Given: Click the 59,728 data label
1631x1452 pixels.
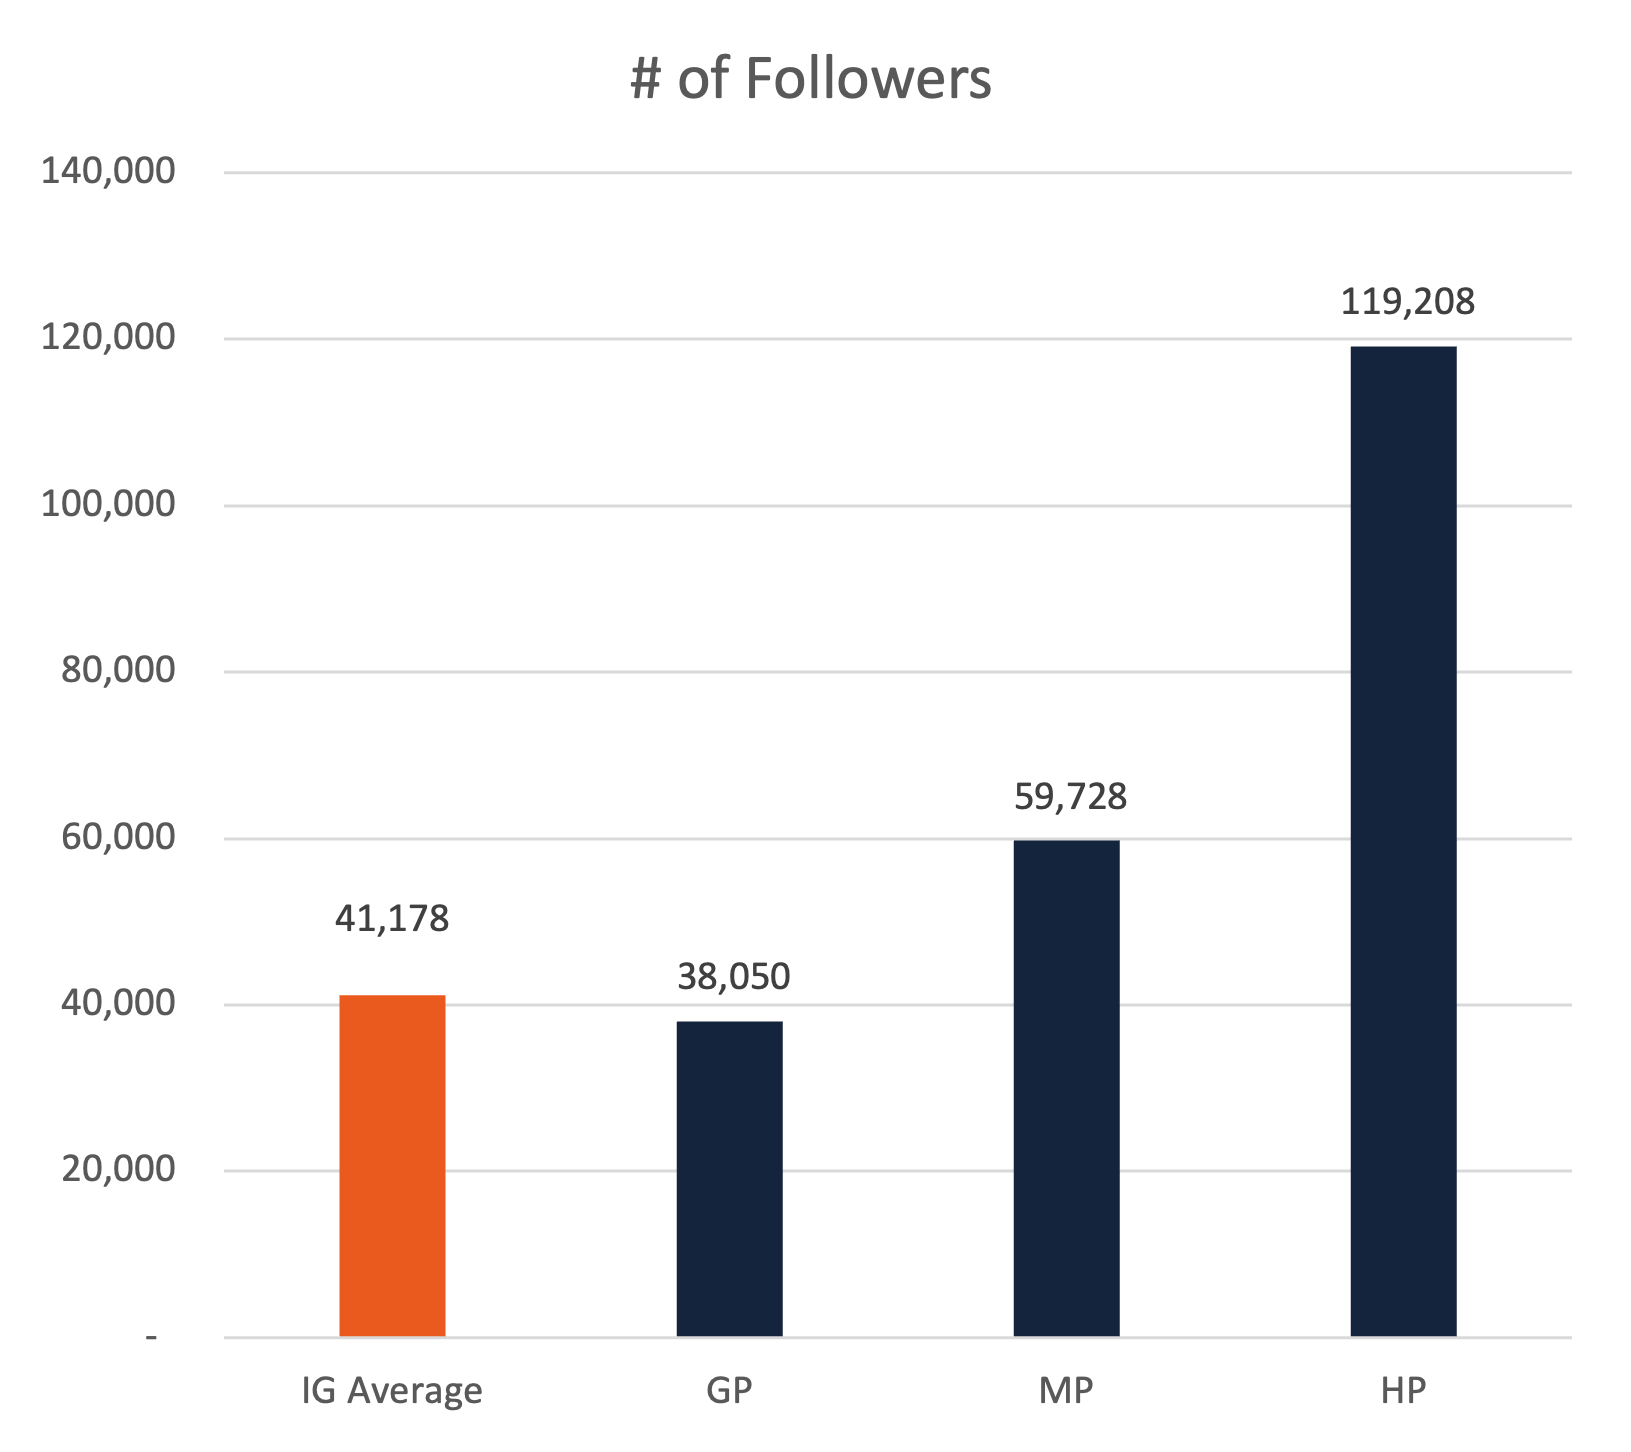Looking at the screenshot, I should click(x=1070, y=796).
